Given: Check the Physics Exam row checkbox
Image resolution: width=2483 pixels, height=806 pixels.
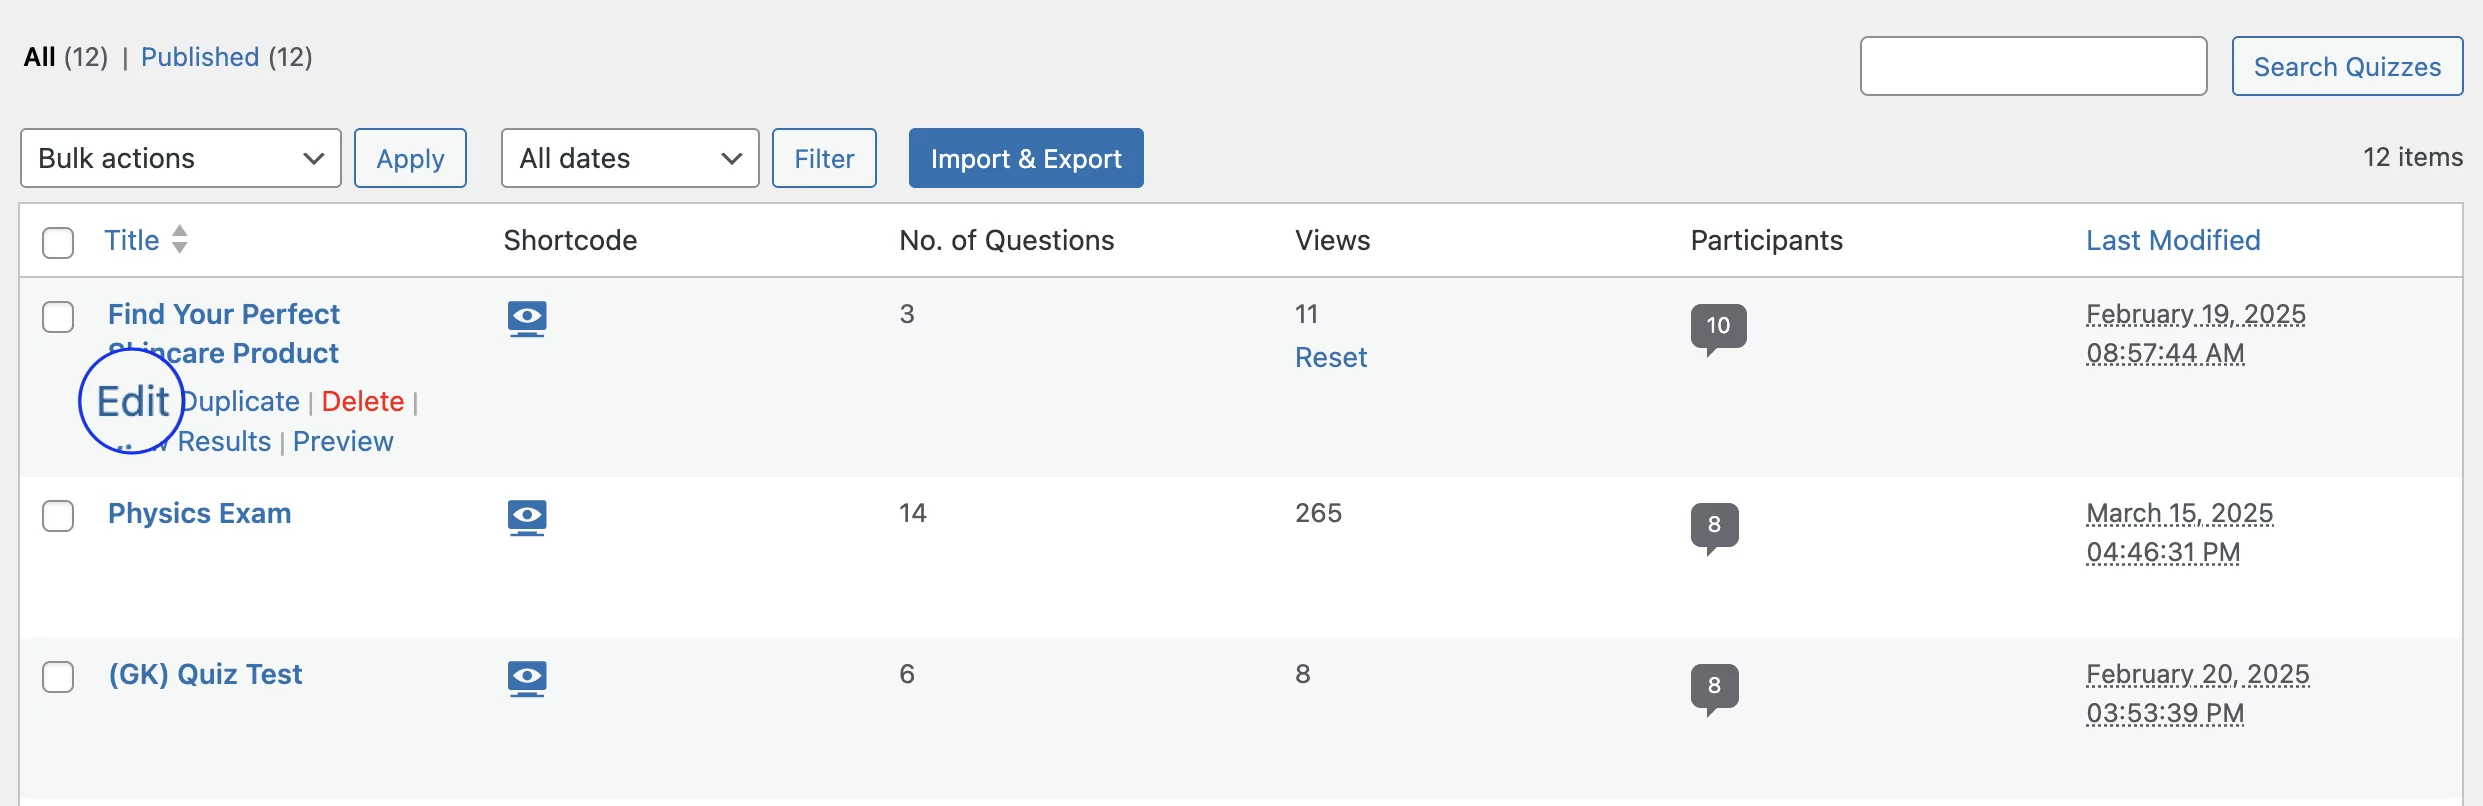Looking at the screenshot, I should 58,516.
